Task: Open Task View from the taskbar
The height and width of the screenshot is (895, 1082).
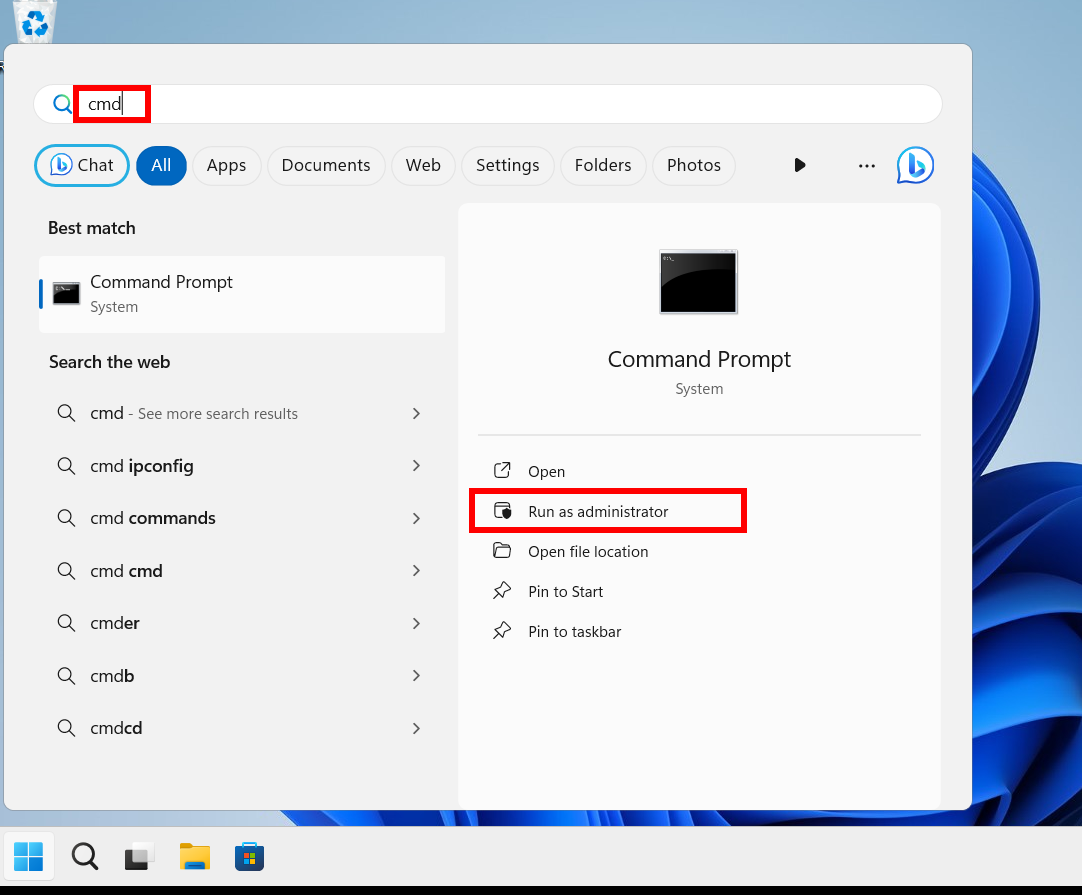Action: (x=140, y=857)
